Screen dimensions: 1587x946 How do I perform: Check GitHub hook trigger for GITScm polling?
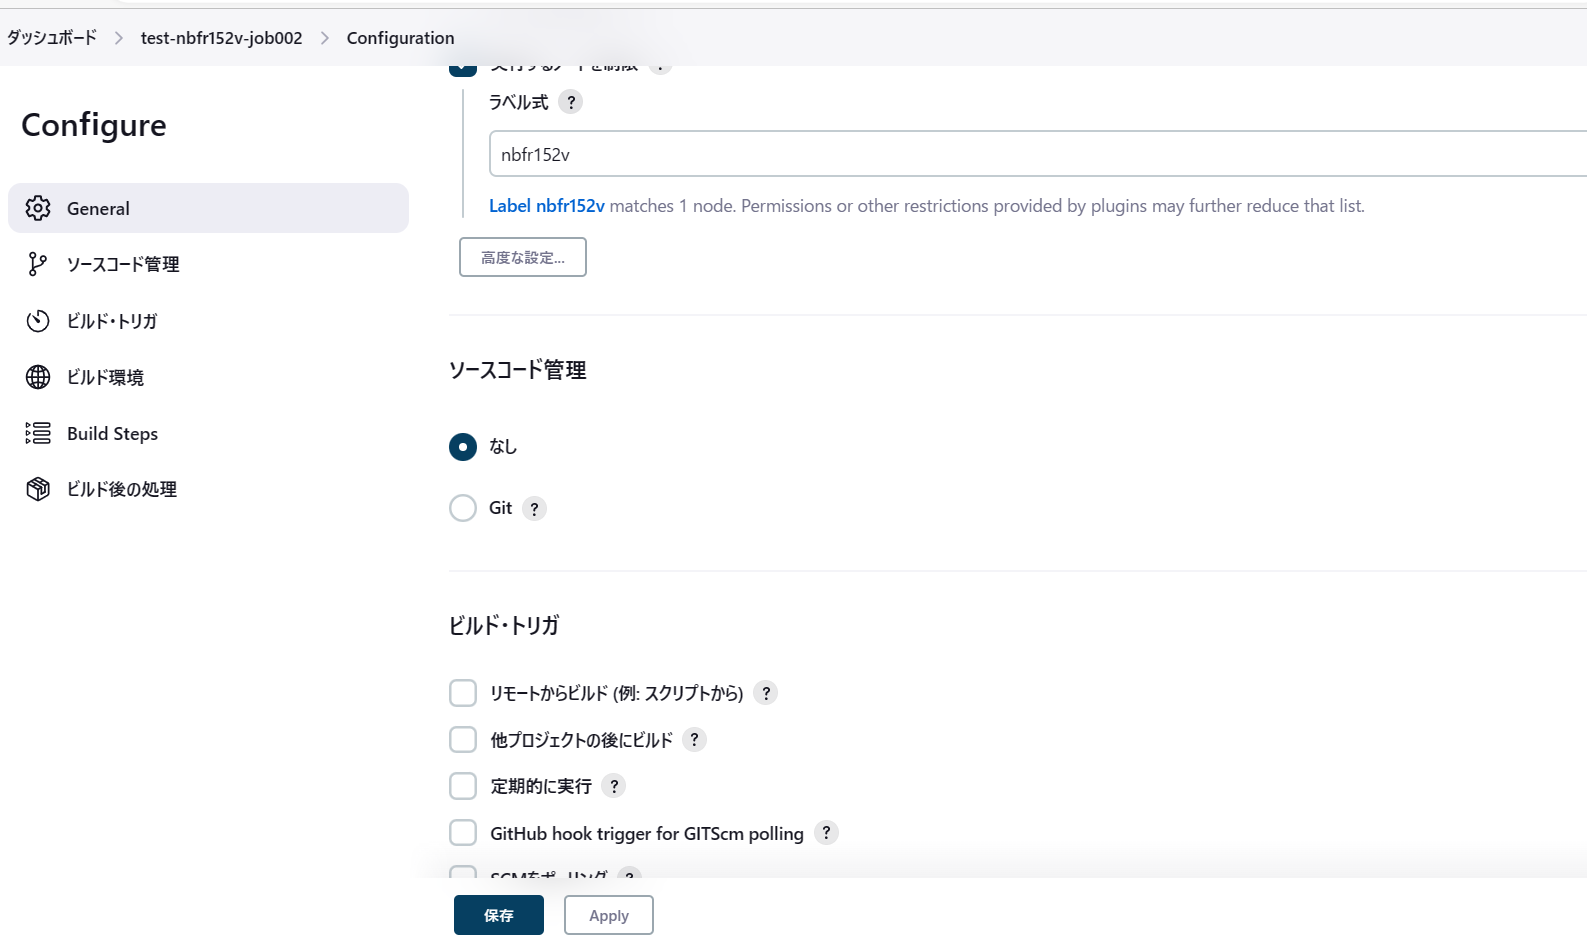tap(463, 833)
